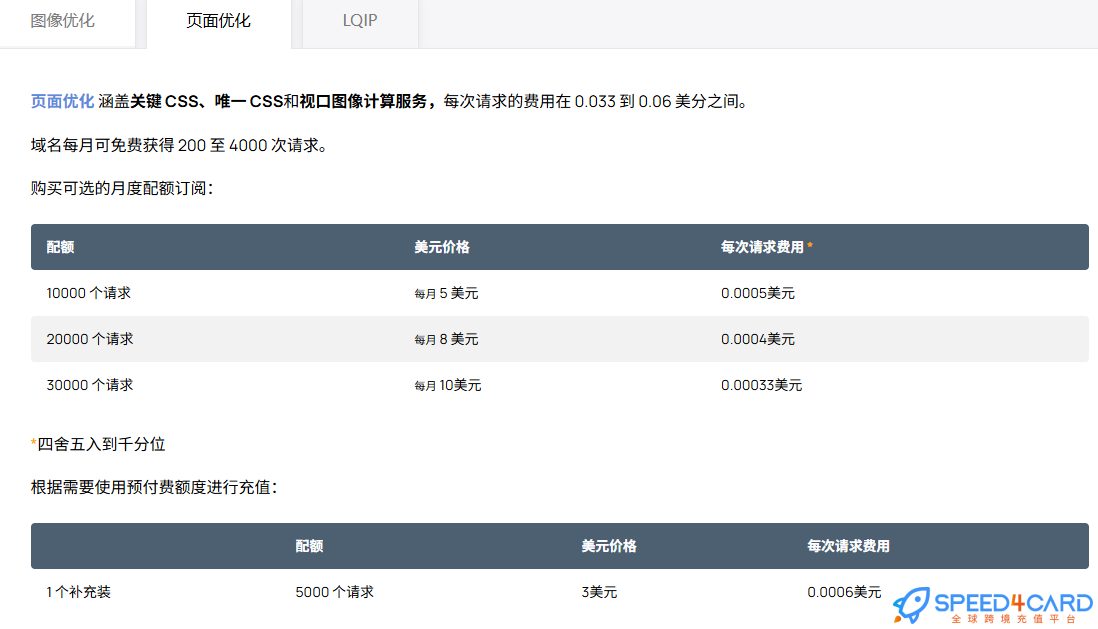Open the LQIP tab
This screenshot has height=629, width=1098.
point(360,21)
